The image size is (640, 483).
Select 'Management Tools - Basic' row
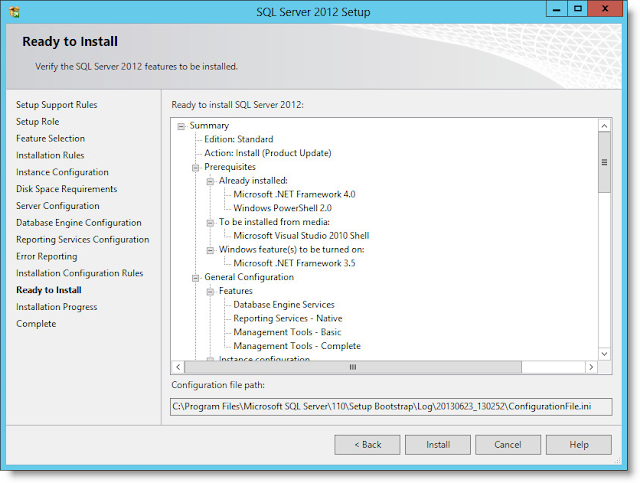tap(287, 332)
